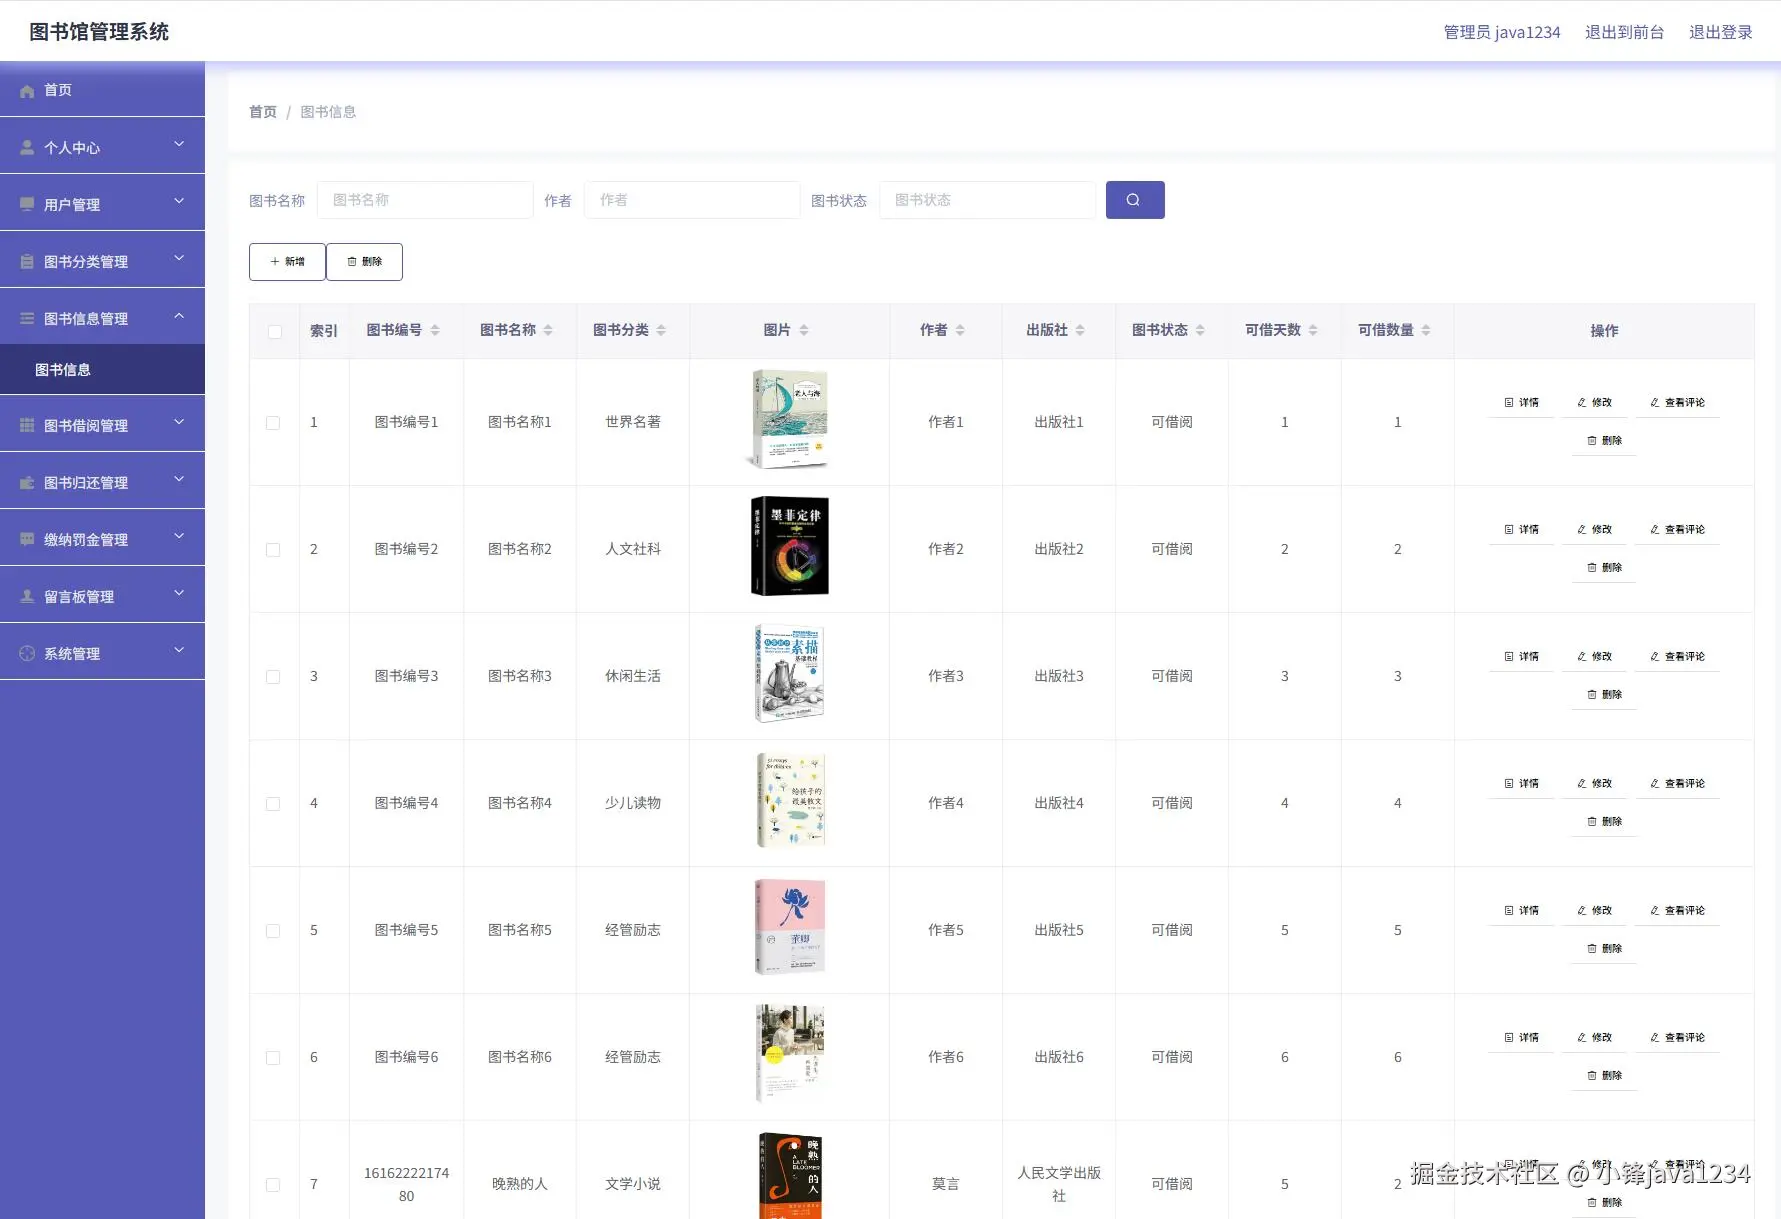Open the 图书名称1 cover thumbnail
The image size is (1781, 1219).
(x=790, y=419)
